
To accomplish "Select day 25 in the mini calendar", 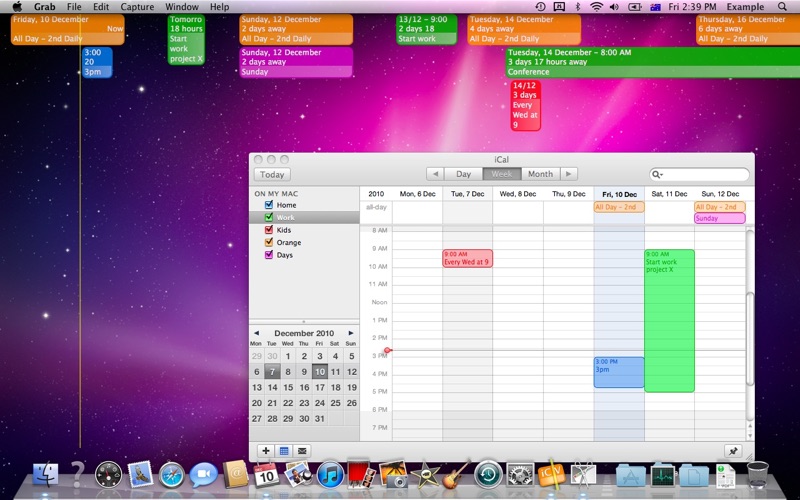I will coord(335,403).
